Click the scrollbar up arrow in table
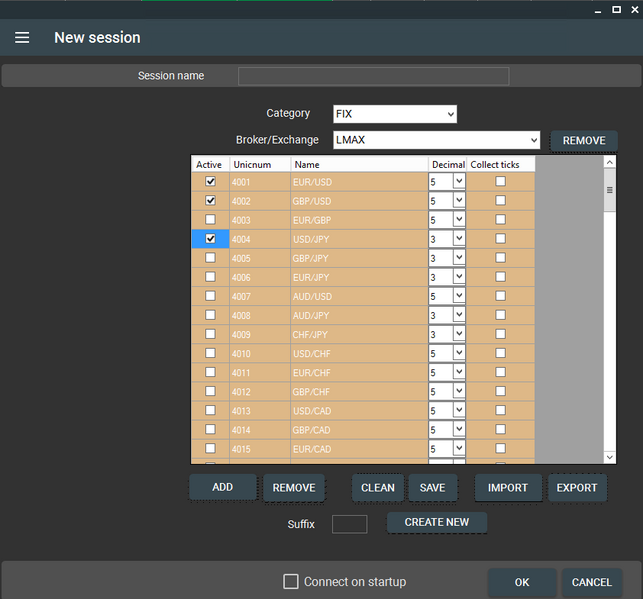Screen dimensions: 643x599 click(x=610, y=163)
